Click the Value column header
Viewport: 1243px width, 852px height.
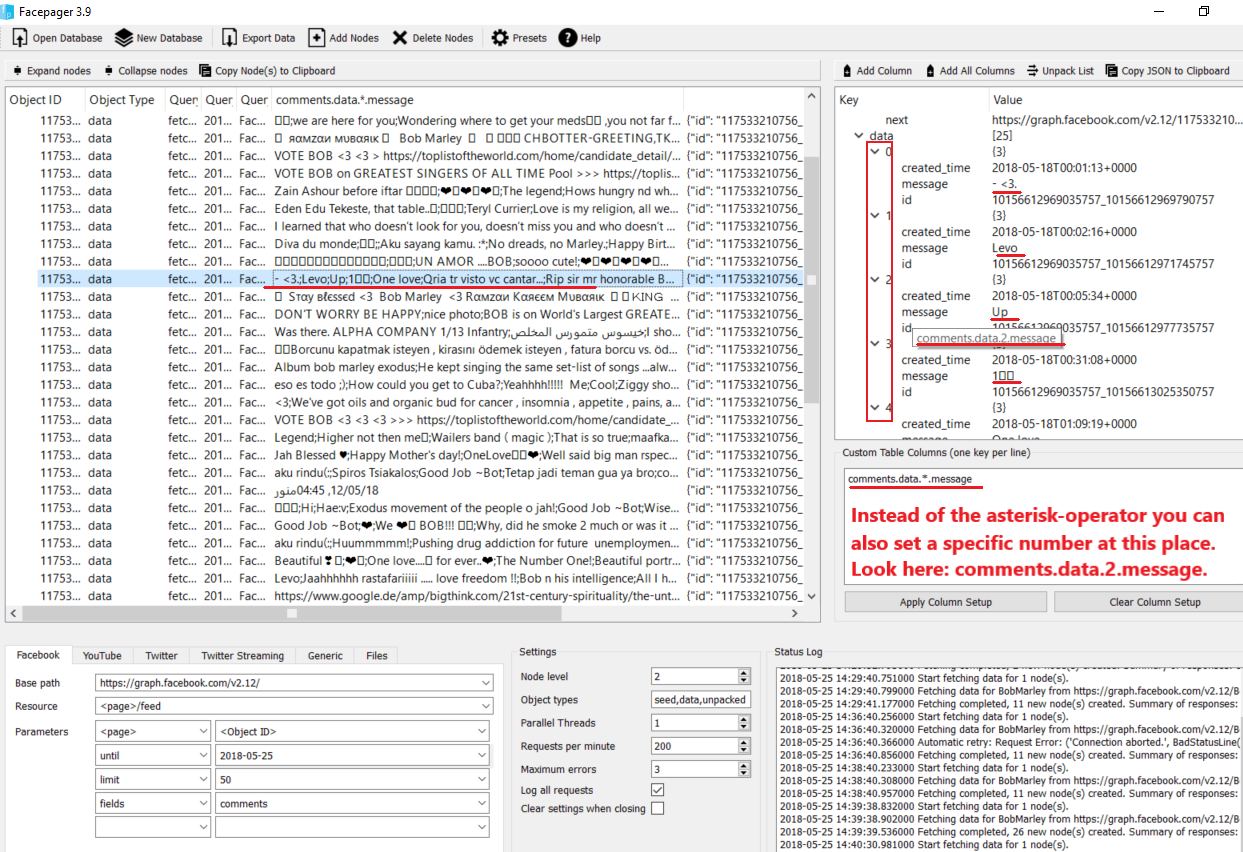point(1115,100)
